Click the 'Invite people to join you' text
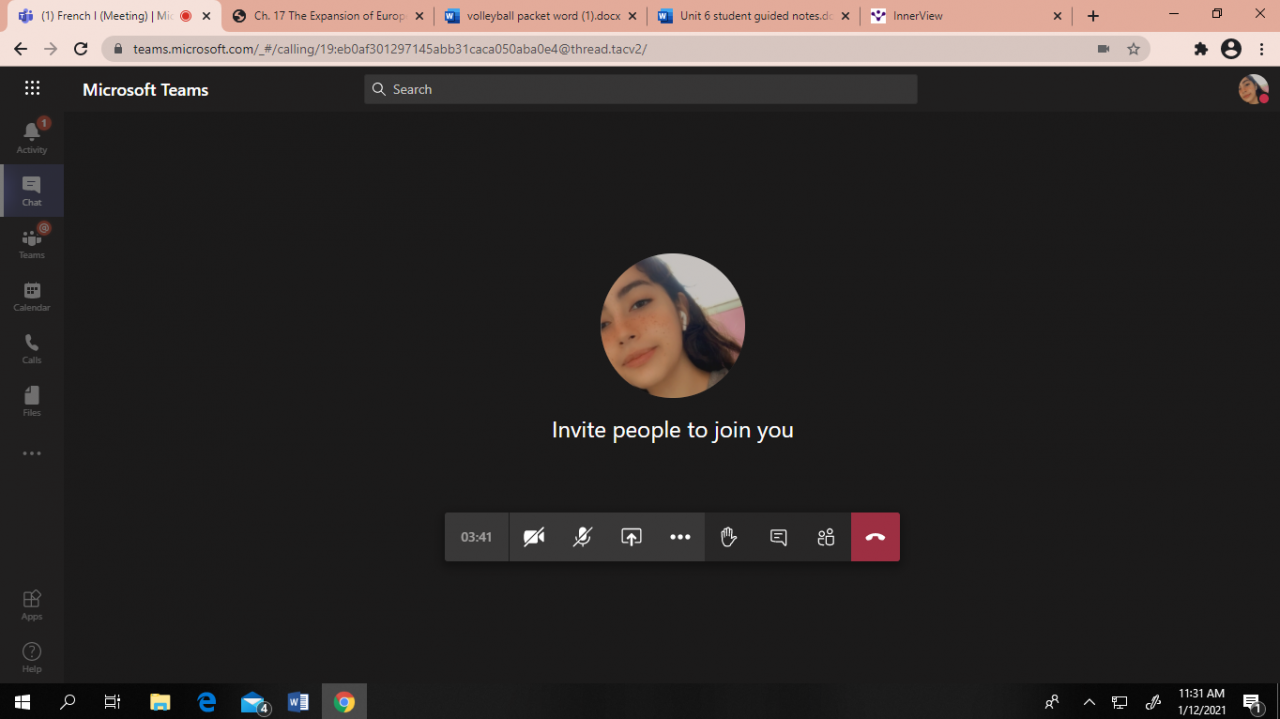Screen dimensions: 1280x719 672,430
